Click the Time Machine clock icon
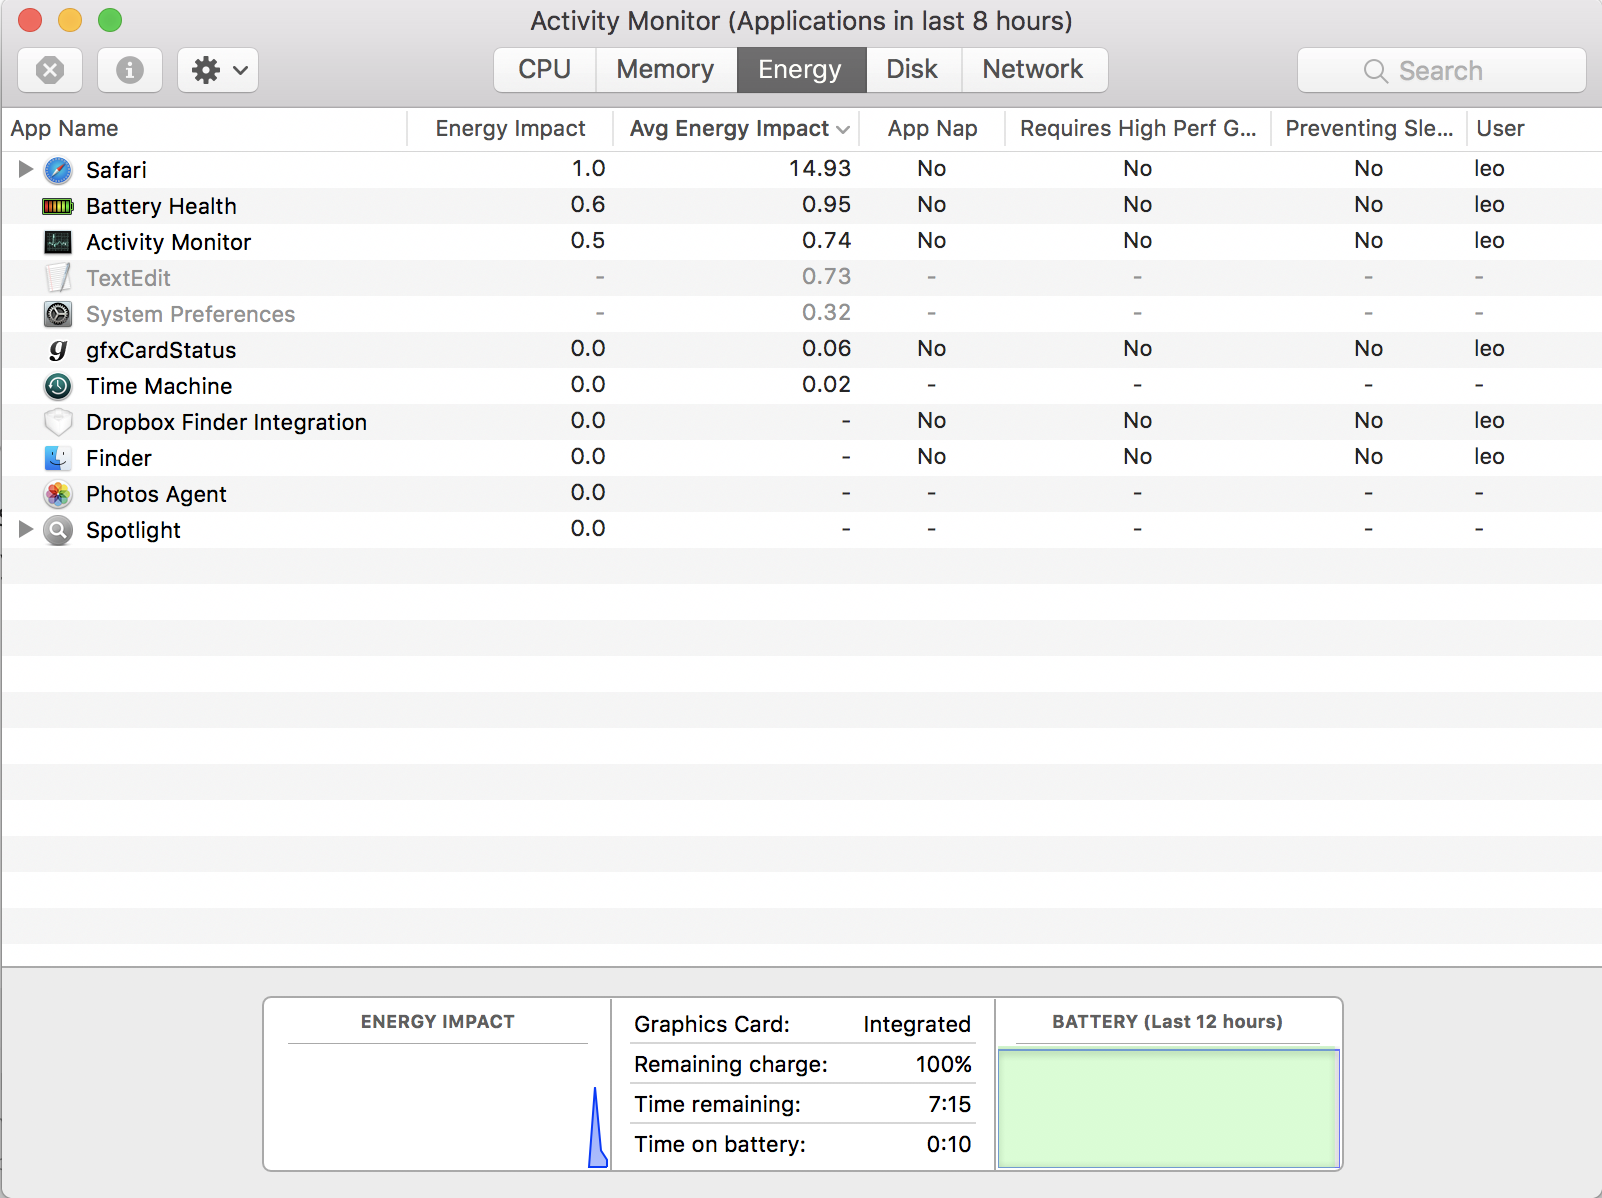The width and height of the screenshot is (1602, 1198). [58, 386]
